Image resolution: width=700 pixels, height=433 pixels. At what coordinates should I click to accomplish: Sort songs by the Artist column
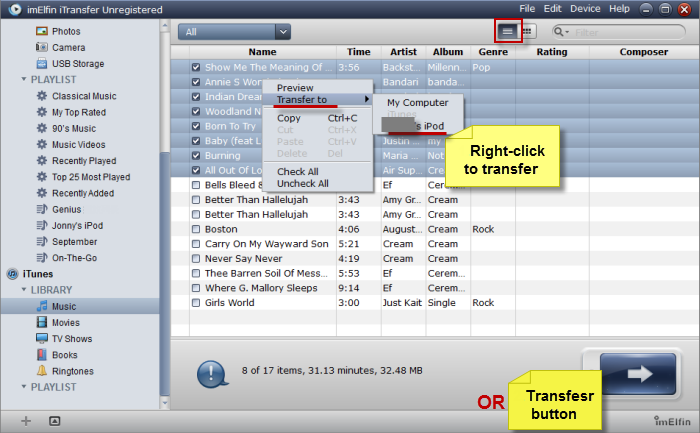tap(403, 52)
